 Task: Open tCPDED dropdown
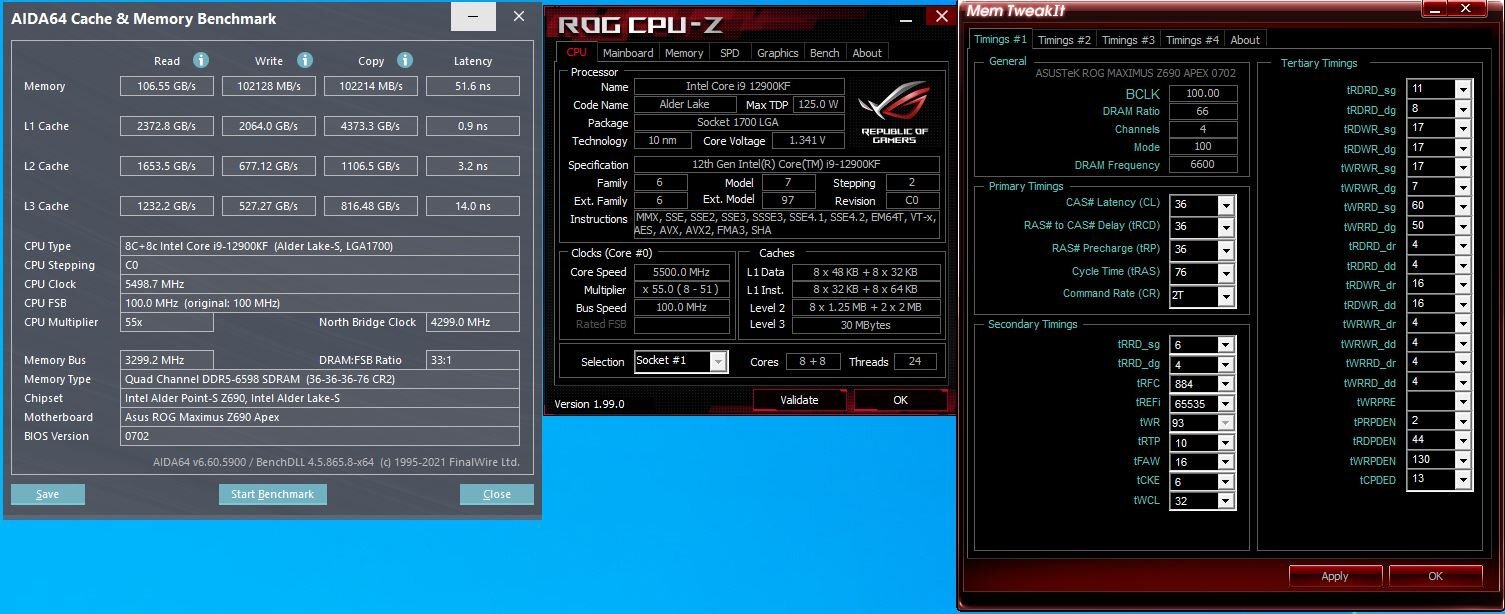(1463, 479)
